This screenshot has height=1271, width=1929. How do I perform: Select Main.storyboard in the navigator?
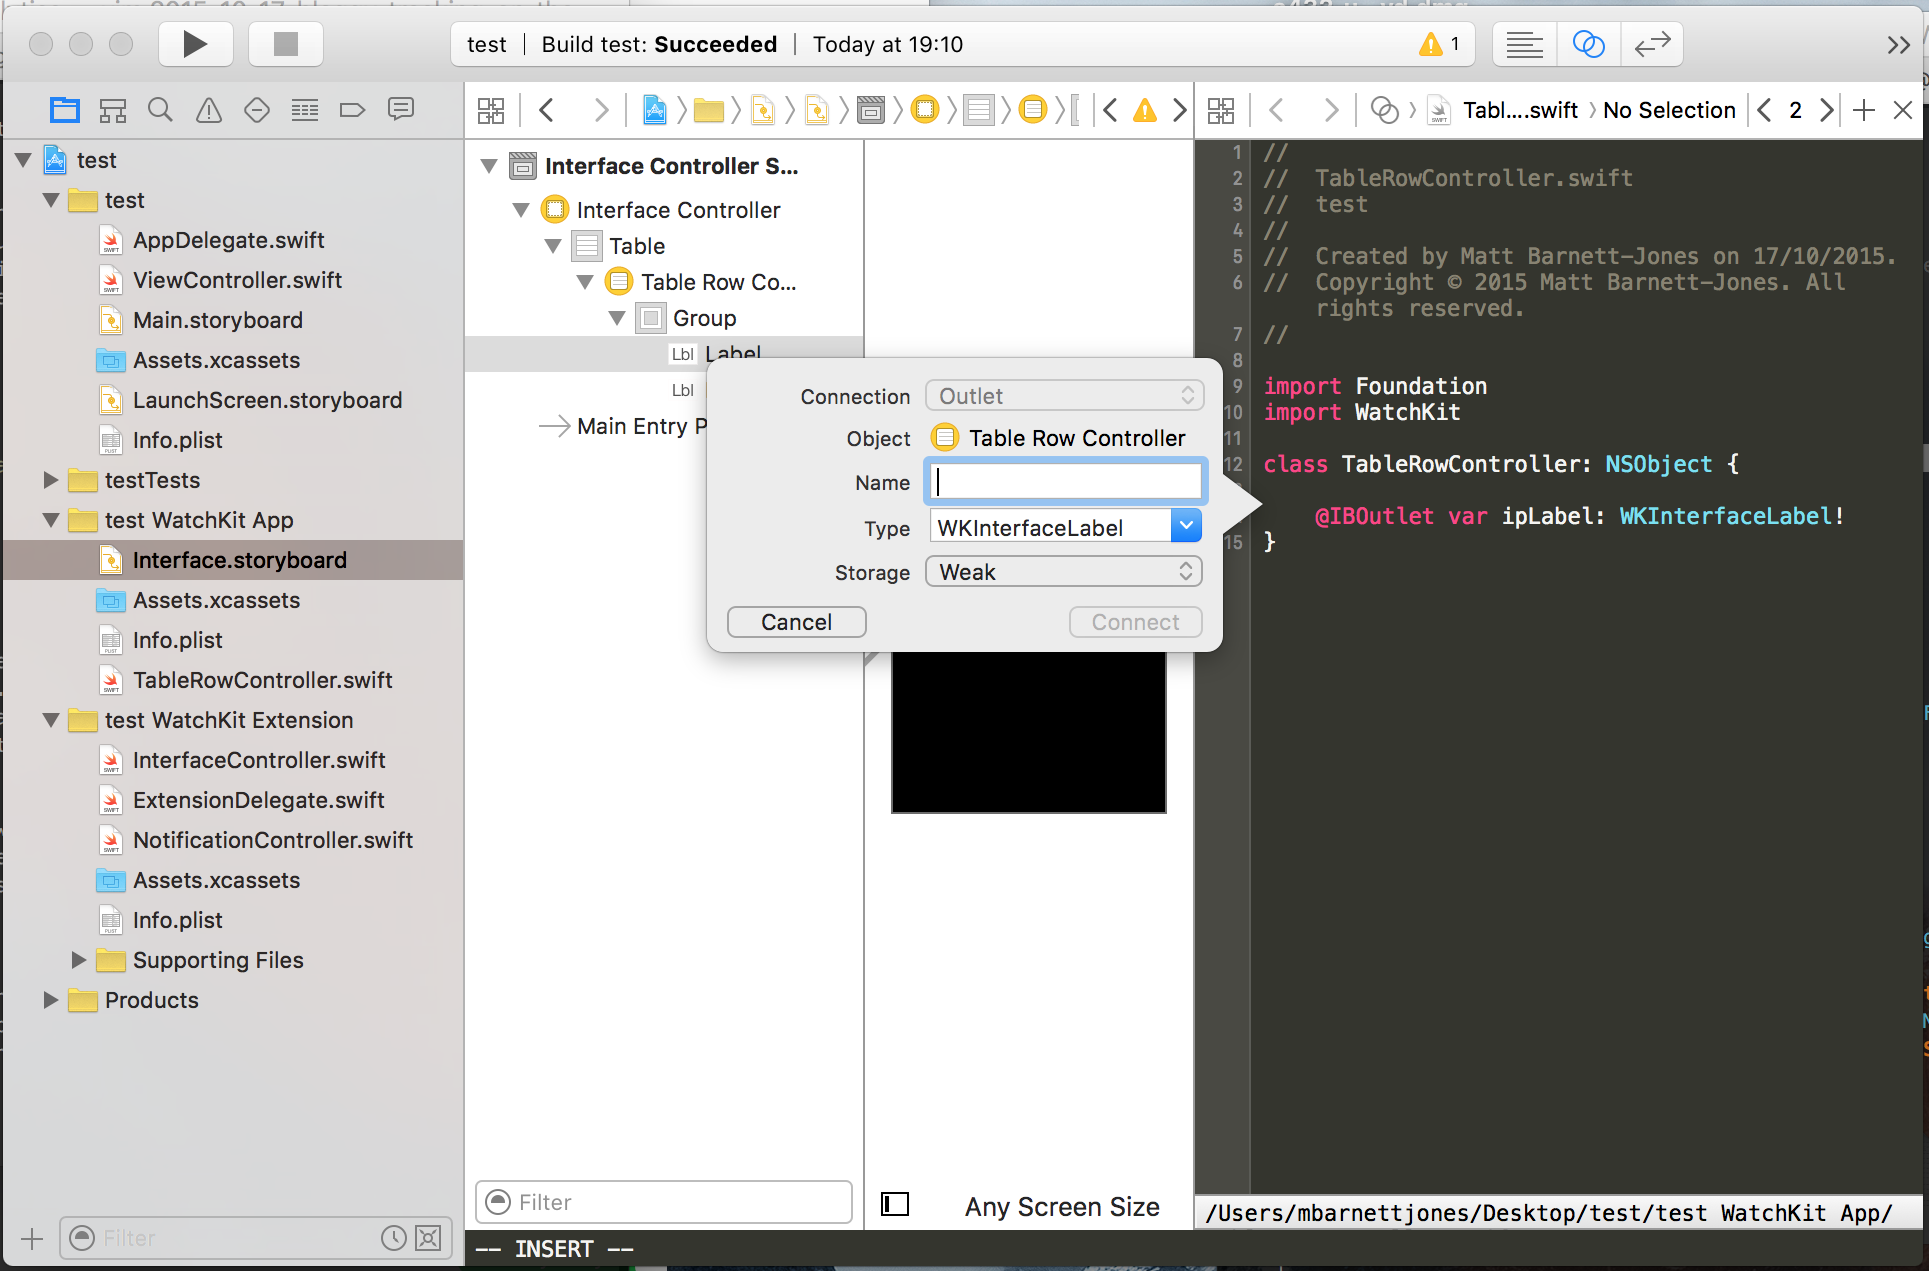click(217, 320)
